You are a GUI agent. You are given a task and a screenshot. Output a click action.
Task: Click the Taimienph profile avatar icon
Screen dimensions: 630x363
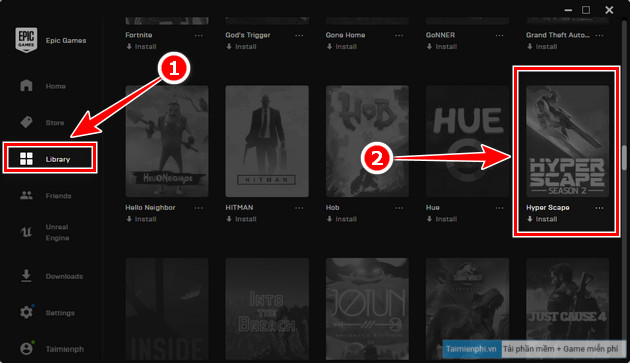[x=26, y=349]
